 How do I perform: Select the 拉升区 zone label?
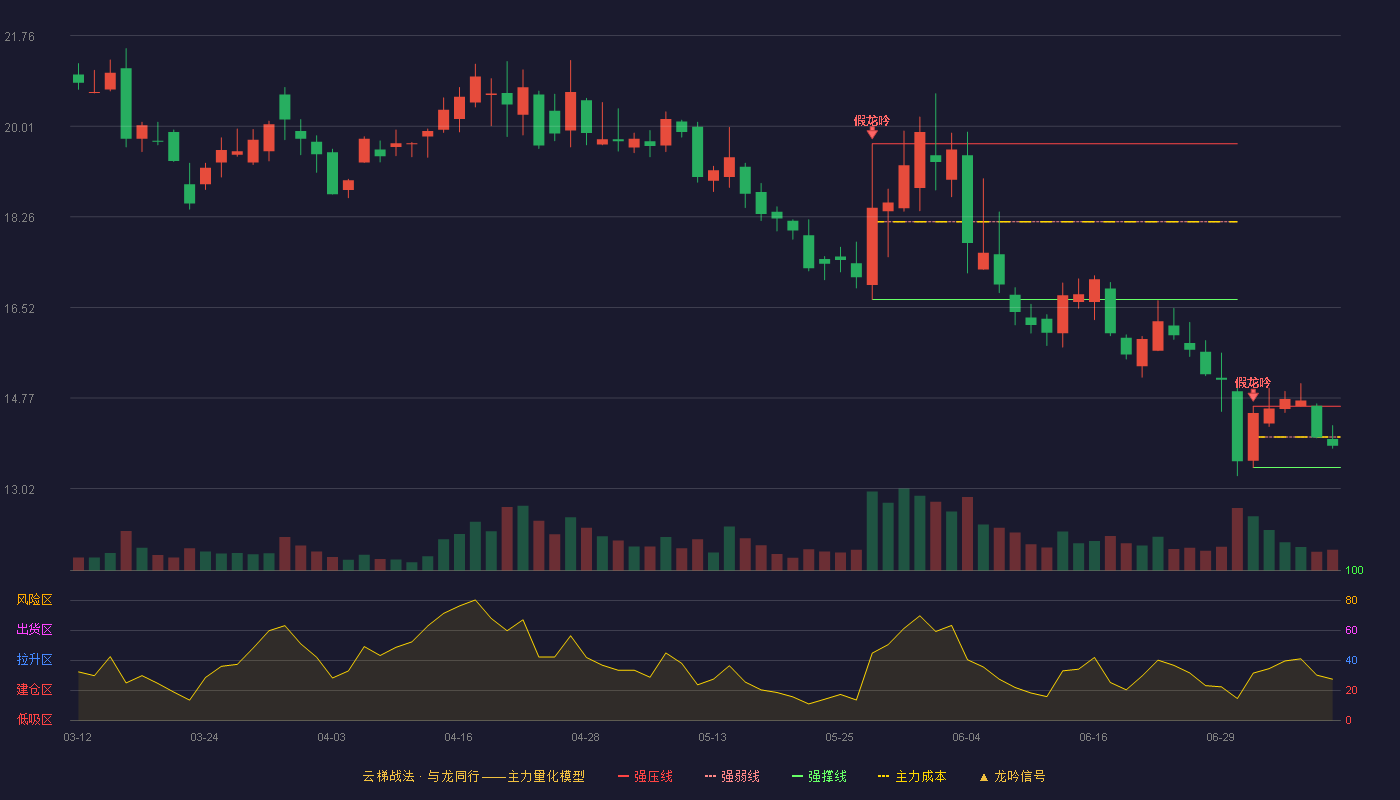(34, 660)
